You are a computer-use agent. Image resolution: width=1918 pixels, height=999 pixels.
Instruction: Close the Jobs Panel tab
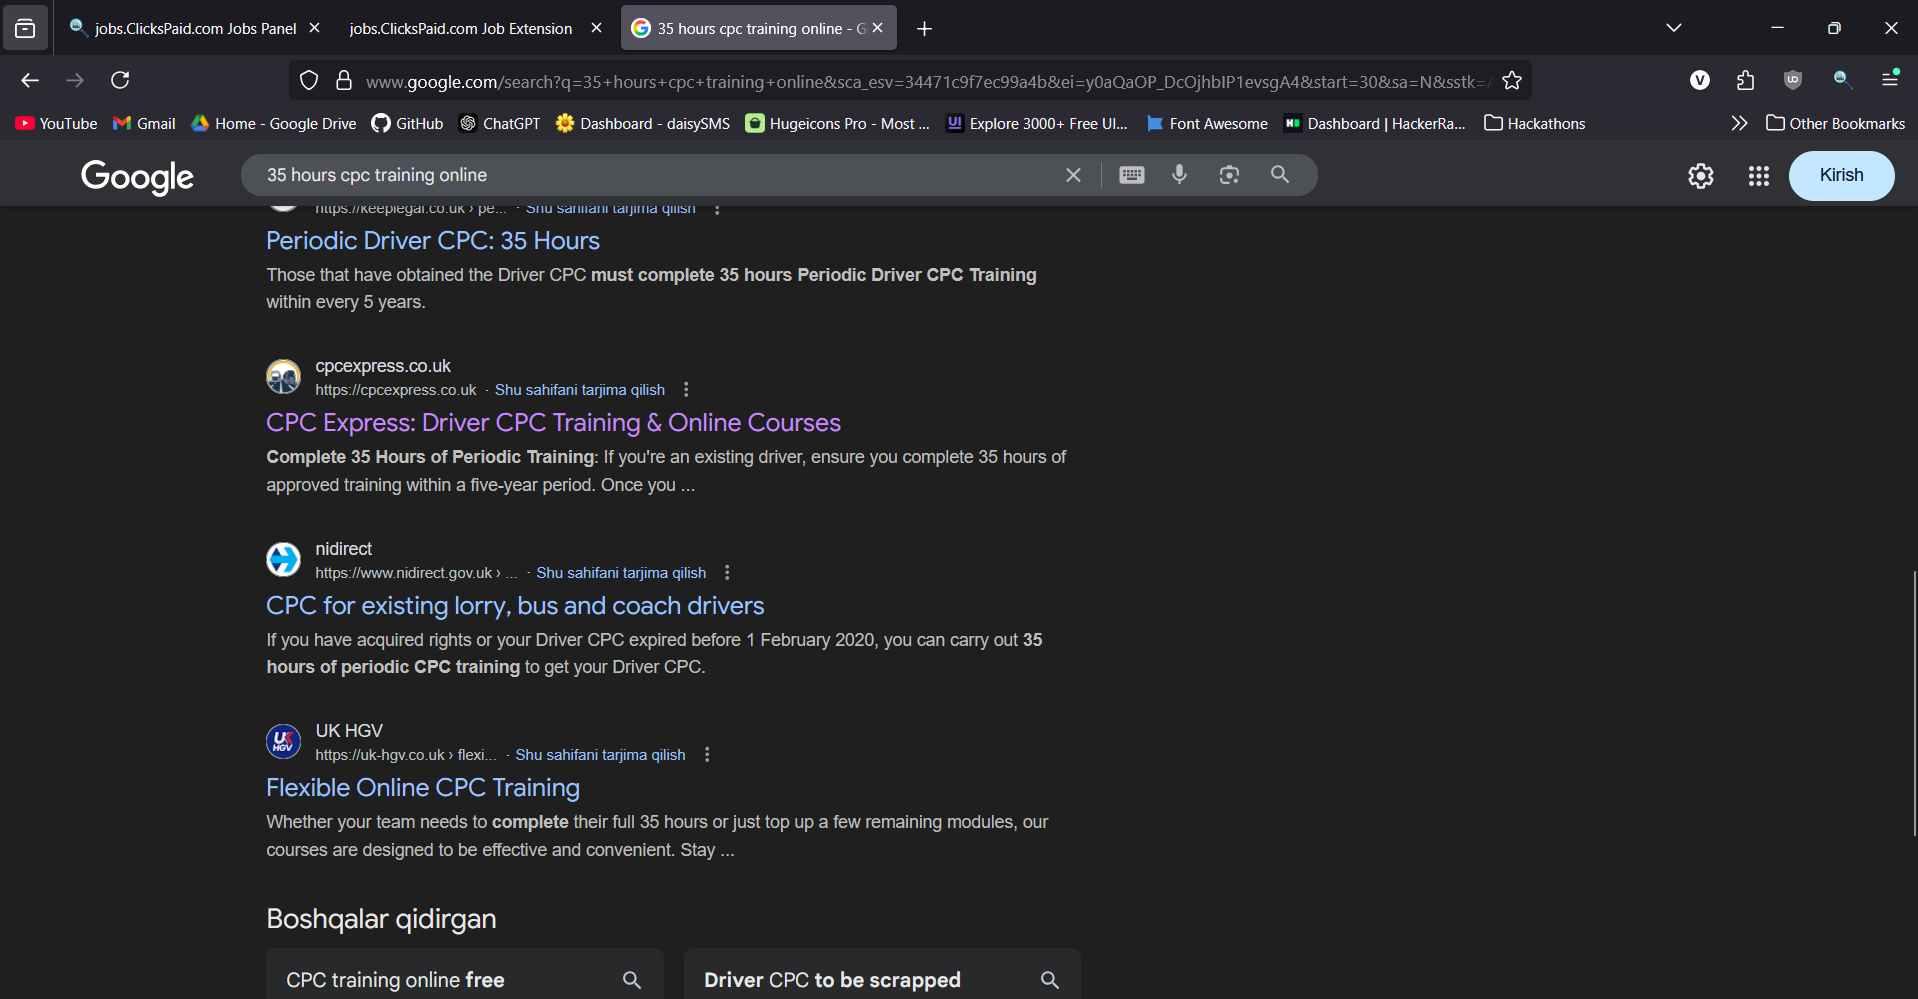click(315, 28)
